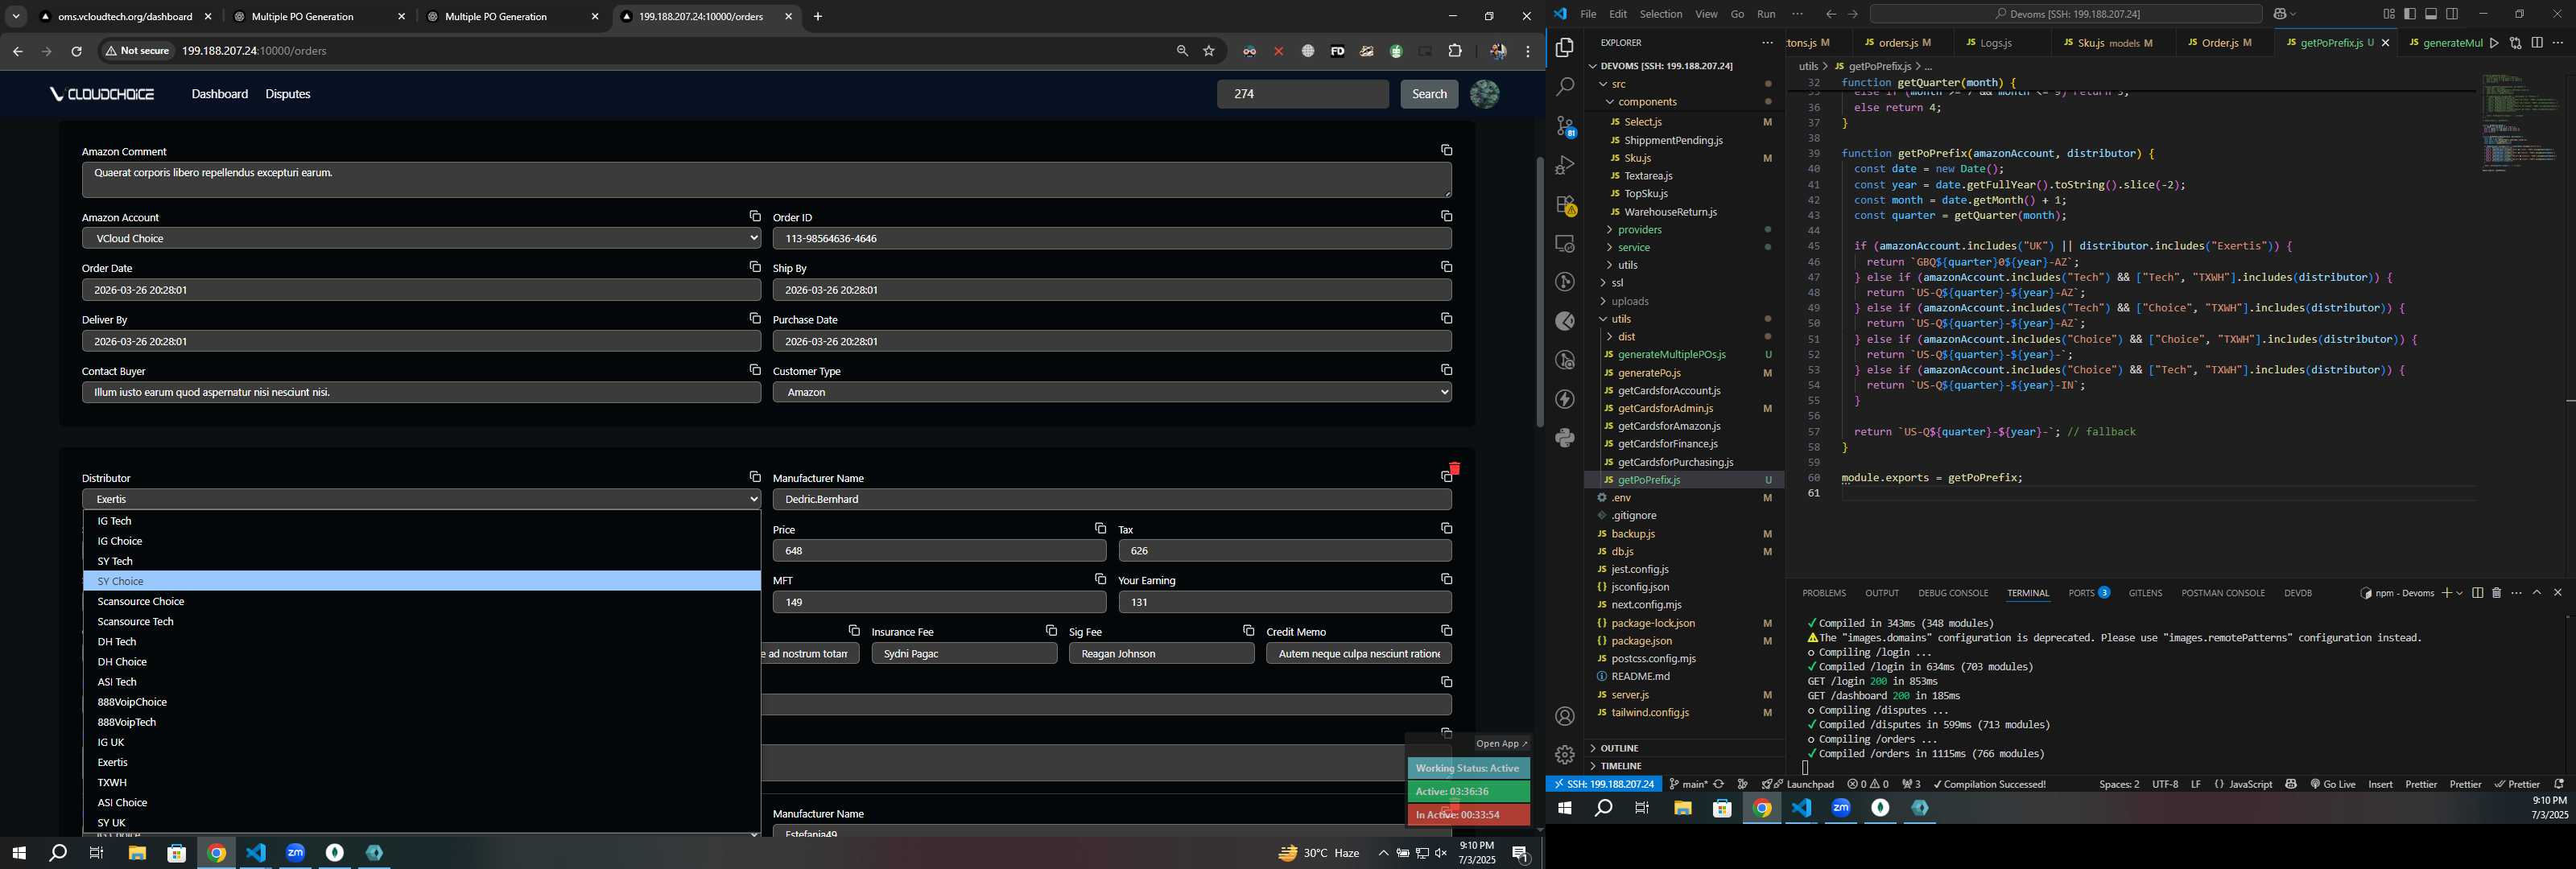
Task: Click the SSH: 199.188.207.24 remote indicator
Action: tap(1603, 784)
